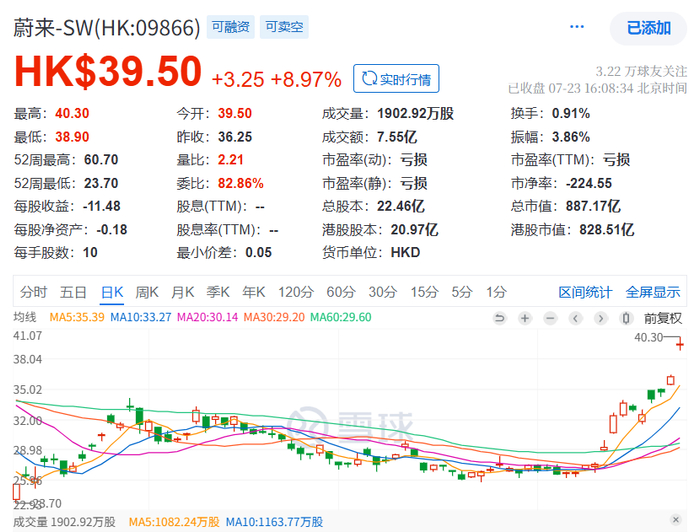This screenshot has width=700, height=532.
Task: Switch to the 15分 interval tab
Action: 425,292
